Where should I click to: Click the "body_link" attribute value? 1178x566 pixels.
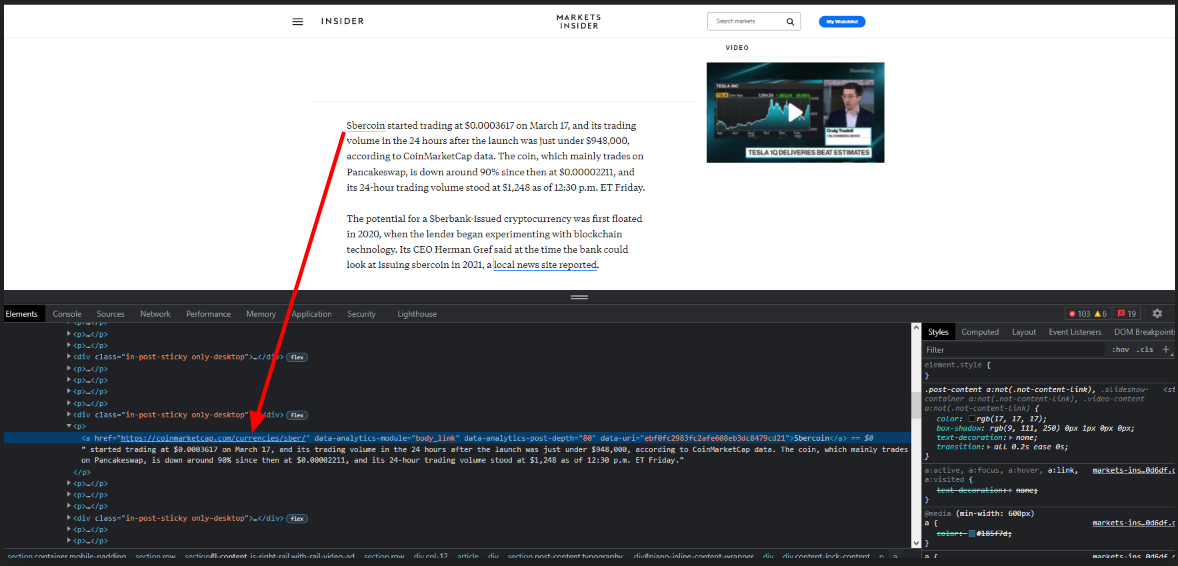(435, 437)
